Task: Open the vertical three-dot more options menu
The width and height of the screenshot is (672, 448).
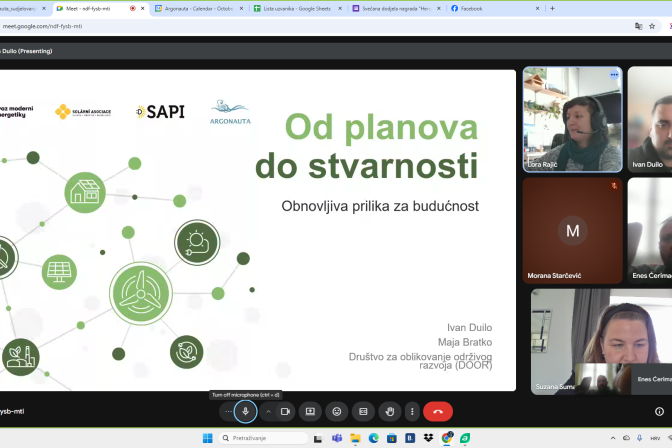Action: 412,412
